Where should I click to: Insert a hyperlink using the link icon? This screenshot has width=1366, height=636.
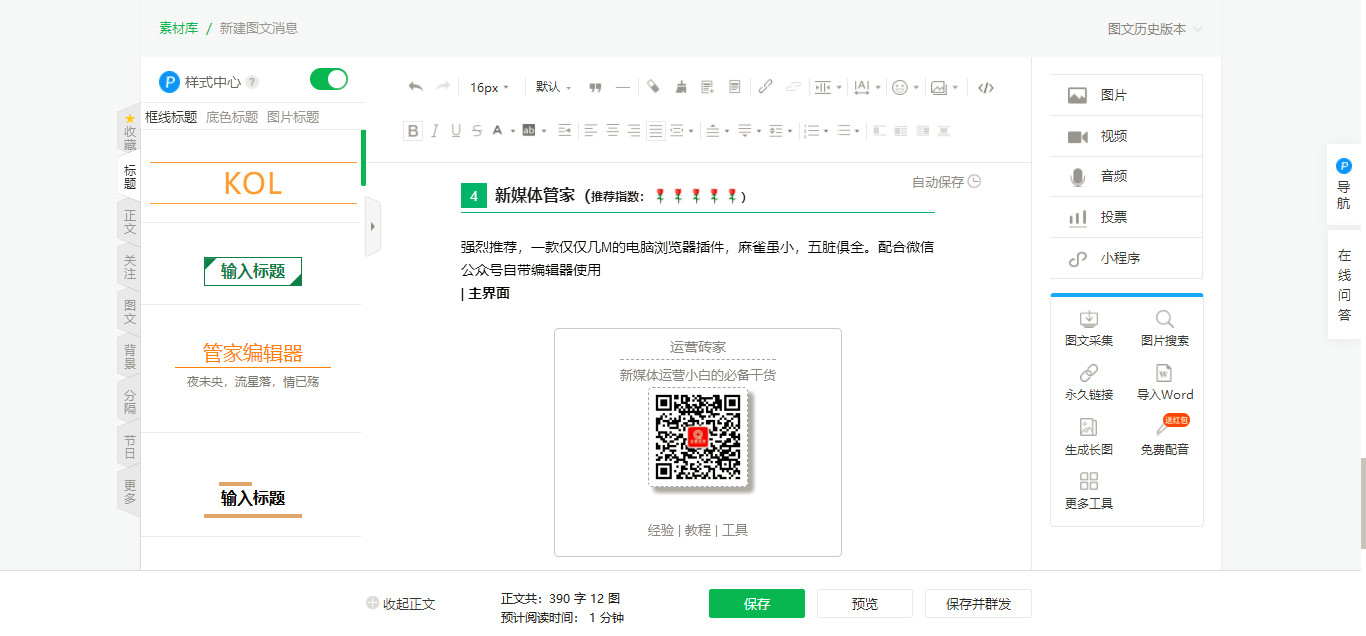click(765, 87)
